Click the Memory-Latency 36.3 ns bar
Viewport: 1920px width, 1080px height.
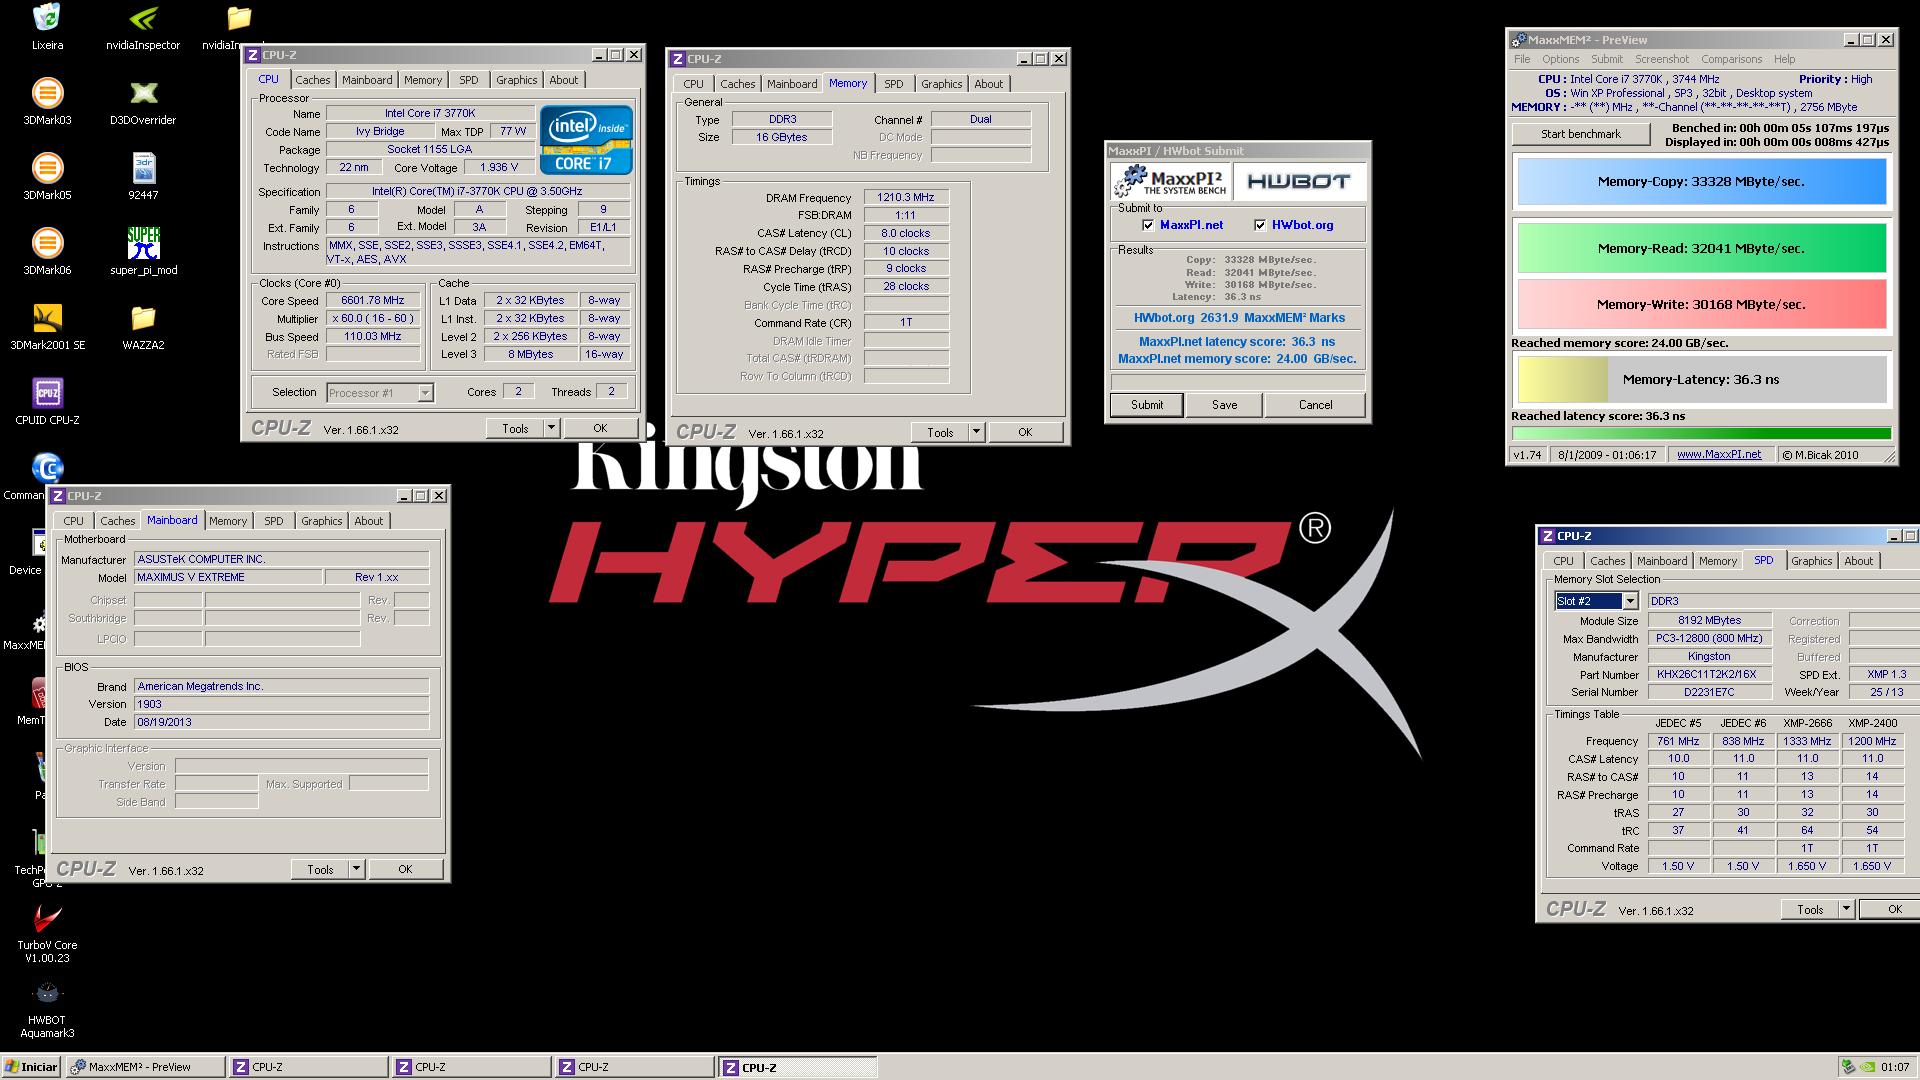1702,380
